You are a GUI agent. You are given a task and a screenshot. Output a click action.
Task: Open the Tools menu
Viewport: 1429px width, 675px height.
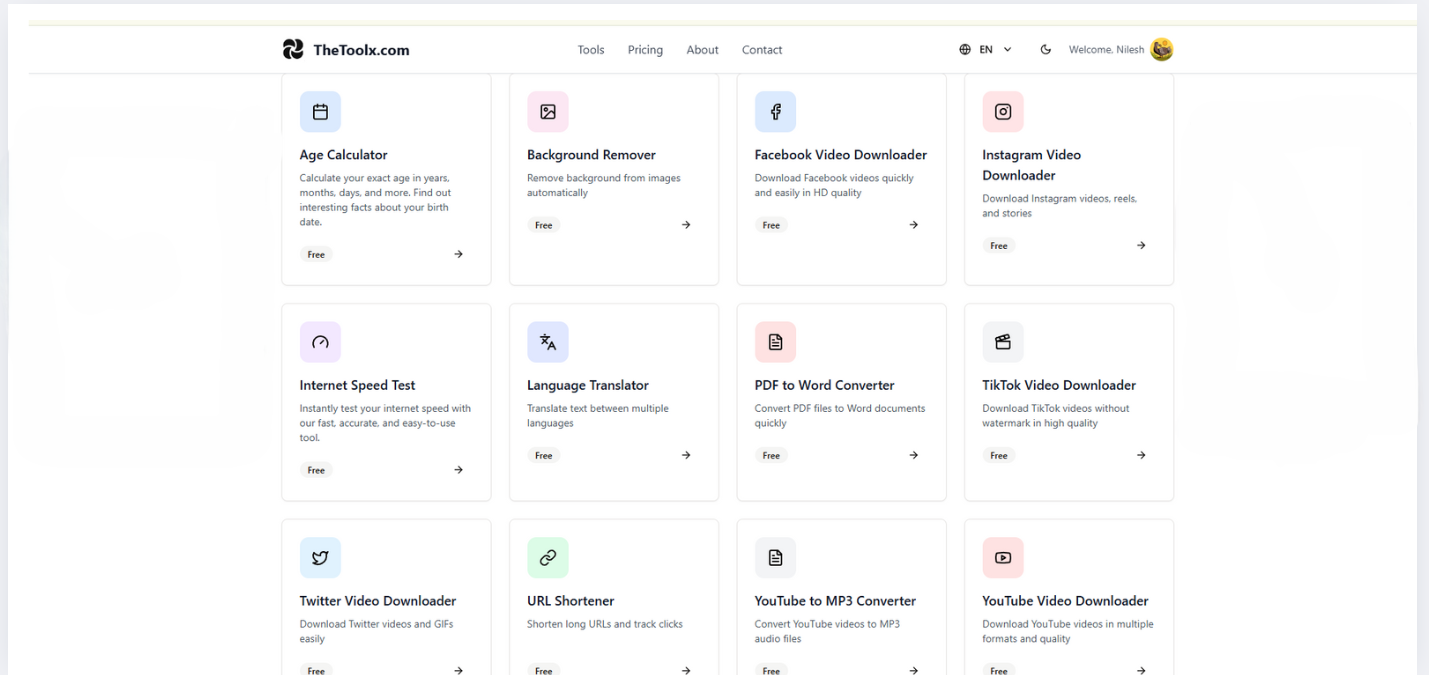click(x=591, y=50)
